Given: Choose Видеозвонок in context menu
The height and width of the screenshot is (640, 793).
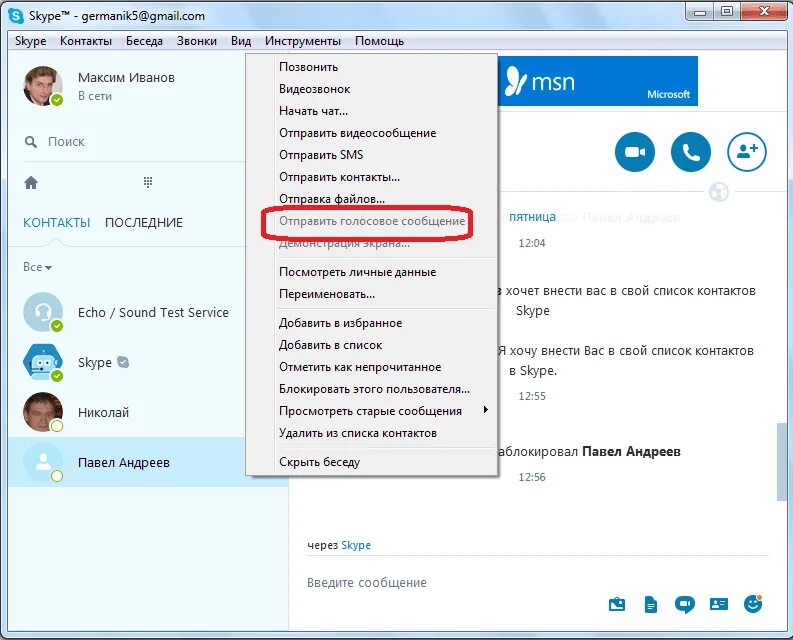Looking at the screenshot, I should pos(372,89).
